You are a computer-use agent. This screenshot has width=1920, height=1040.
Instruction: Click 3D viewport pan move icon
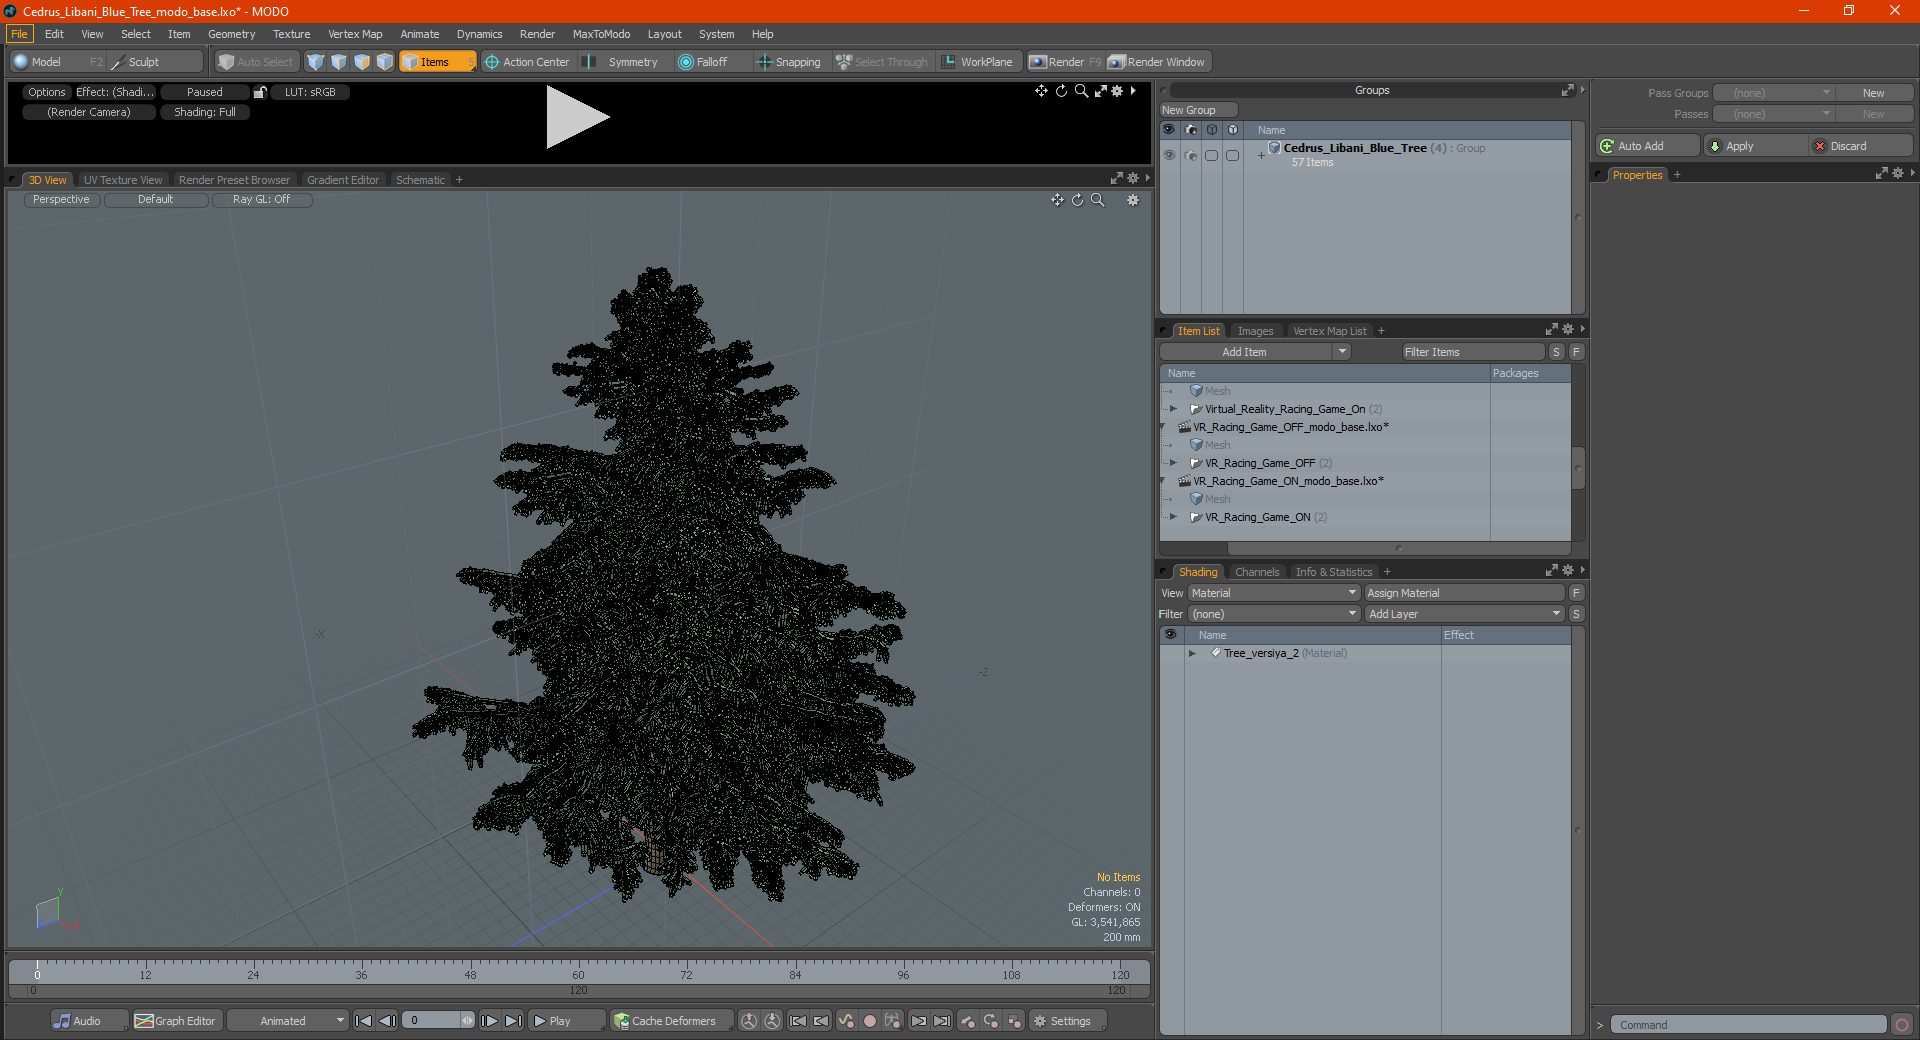tap(1057, 200)
